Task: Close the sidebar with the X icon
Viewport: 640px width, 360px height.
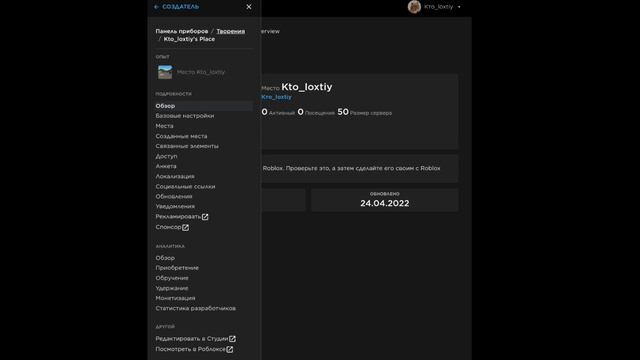Action: pos(249,7)
